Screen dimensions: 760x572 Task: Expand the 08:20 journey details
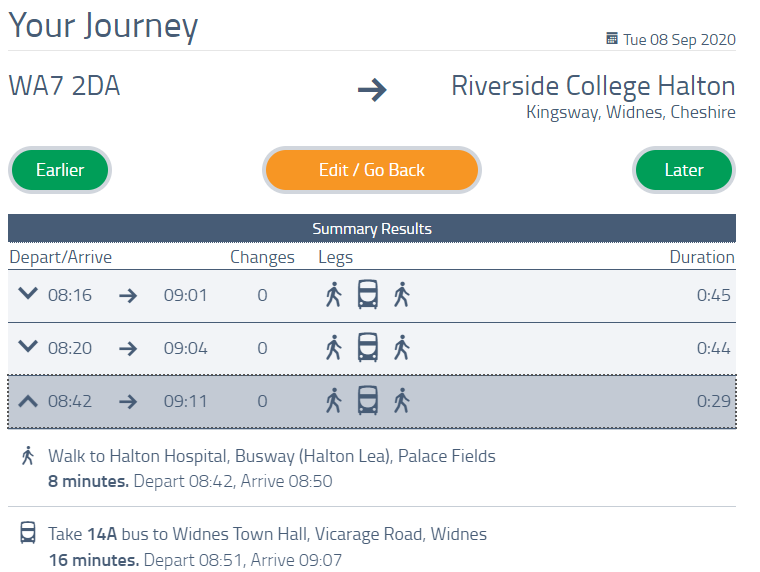pos(28,347)
